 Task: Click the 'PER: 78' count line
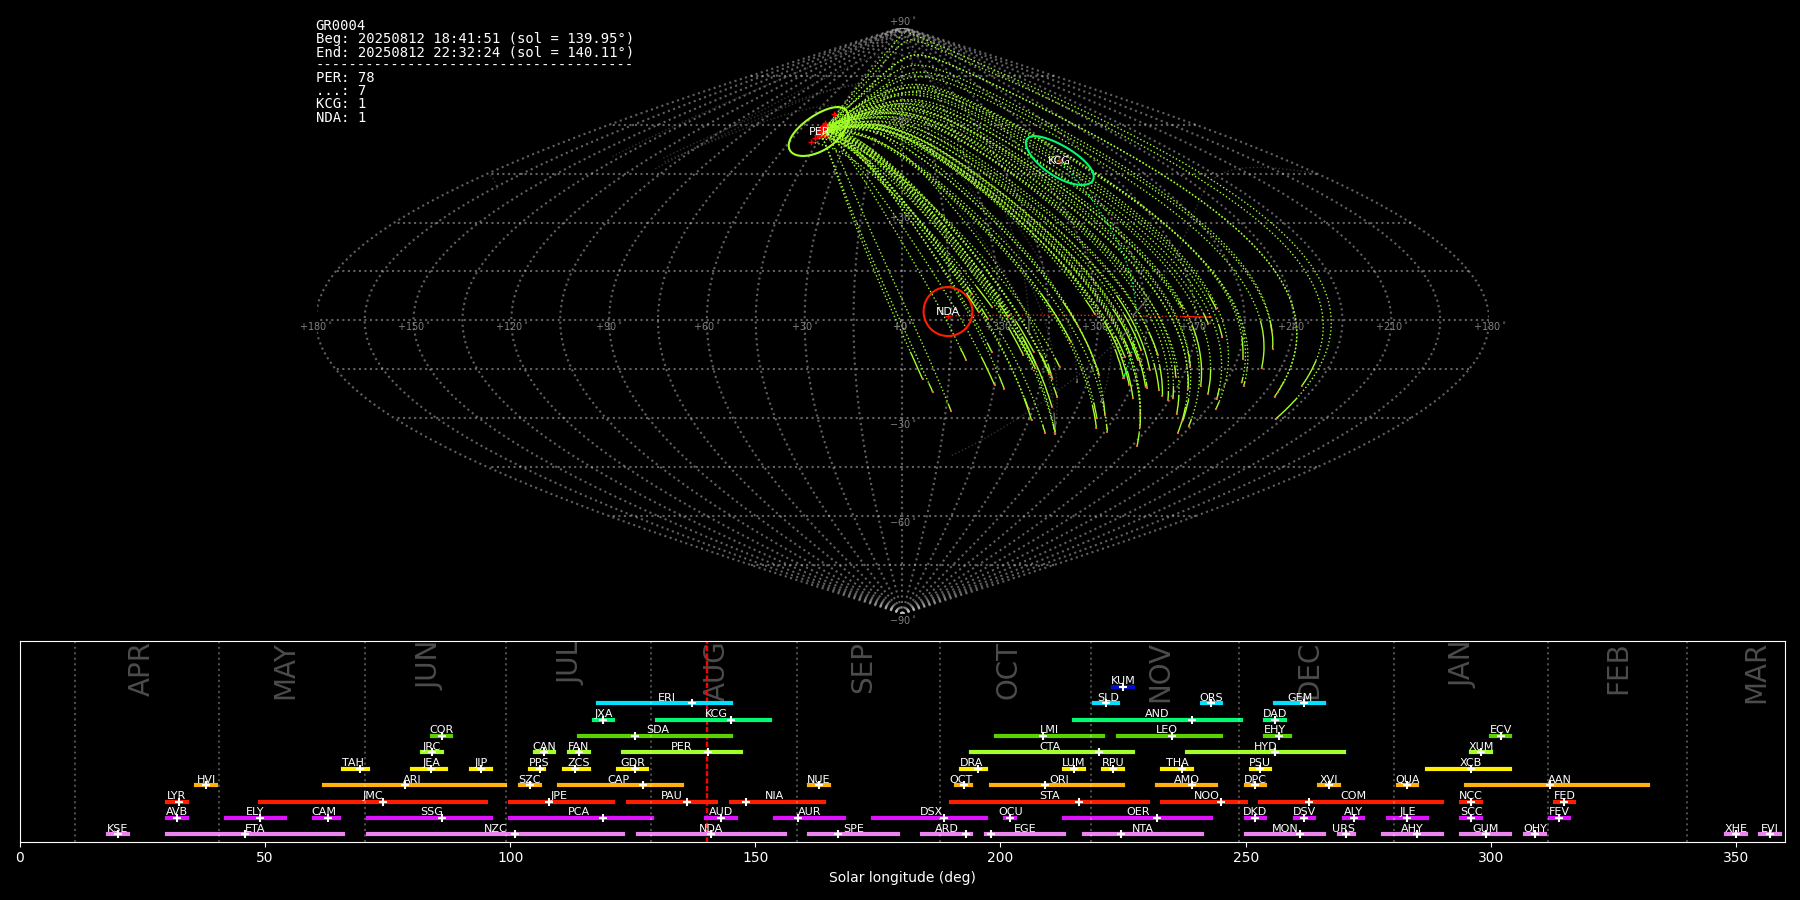point(345,77)
